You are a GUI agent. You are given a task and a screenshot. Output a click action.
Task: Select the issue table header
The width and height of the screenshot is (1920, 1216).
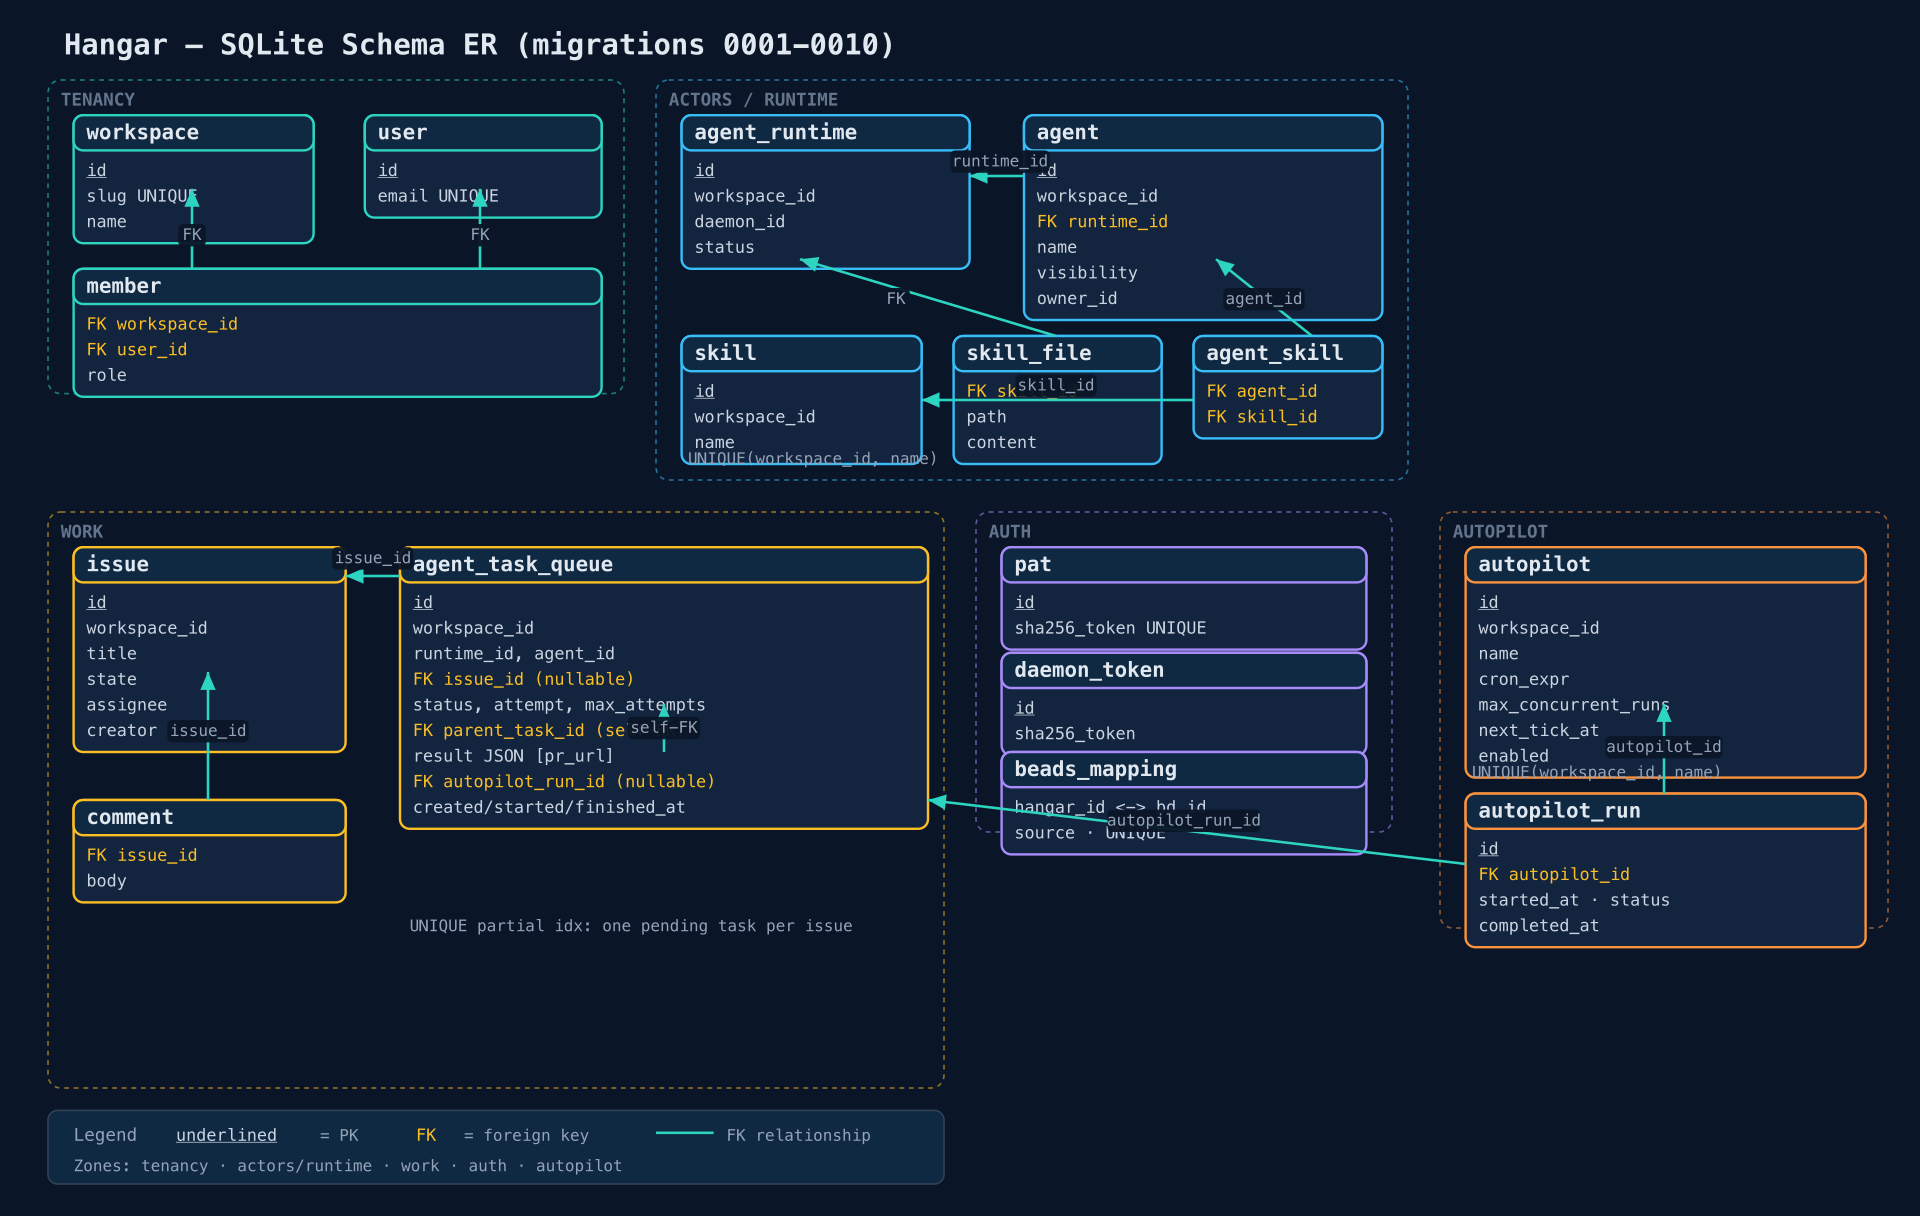click(x=209, y=565)
